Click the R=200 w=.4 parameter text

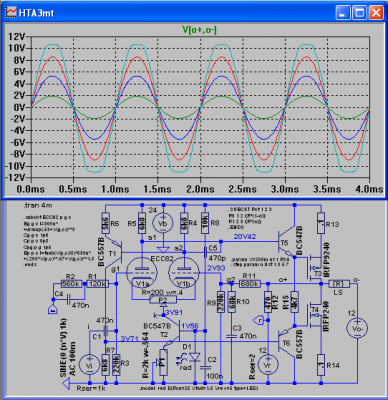click(x=163, y=292)
